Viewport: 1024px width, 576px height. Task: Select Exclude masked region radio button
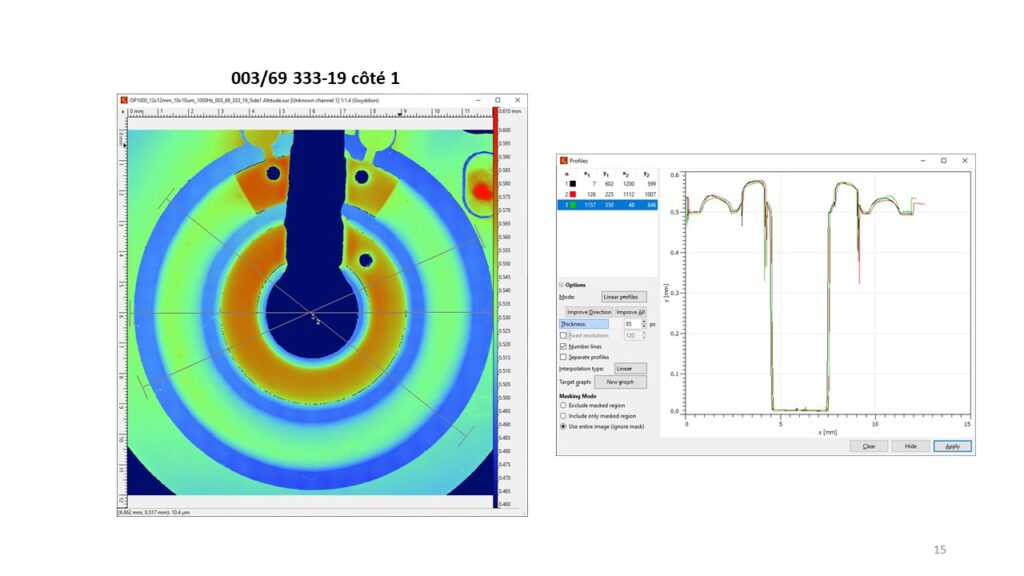pyautogui.click(x=563, y=405)
